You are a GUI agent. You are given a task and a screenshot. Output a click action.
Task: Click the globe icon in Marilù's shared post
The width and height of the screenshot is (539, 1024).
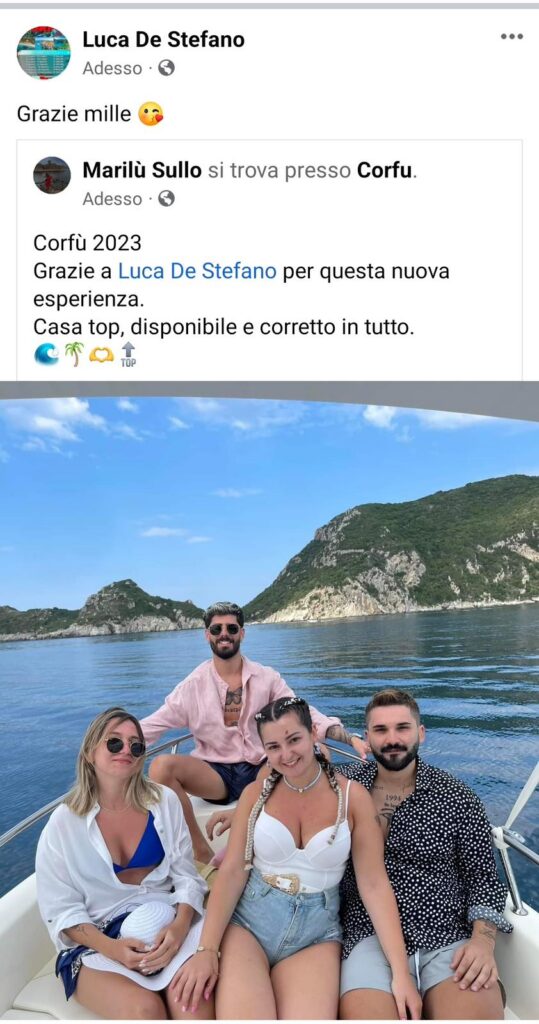(x=166, y=198)
